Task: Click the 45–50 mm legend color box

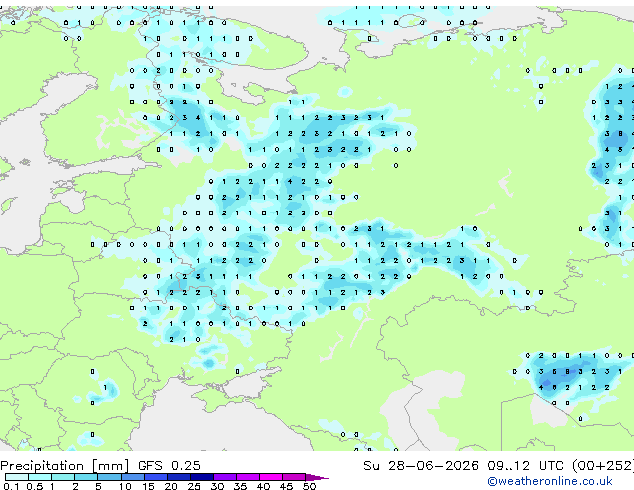Action: point(294,477)
